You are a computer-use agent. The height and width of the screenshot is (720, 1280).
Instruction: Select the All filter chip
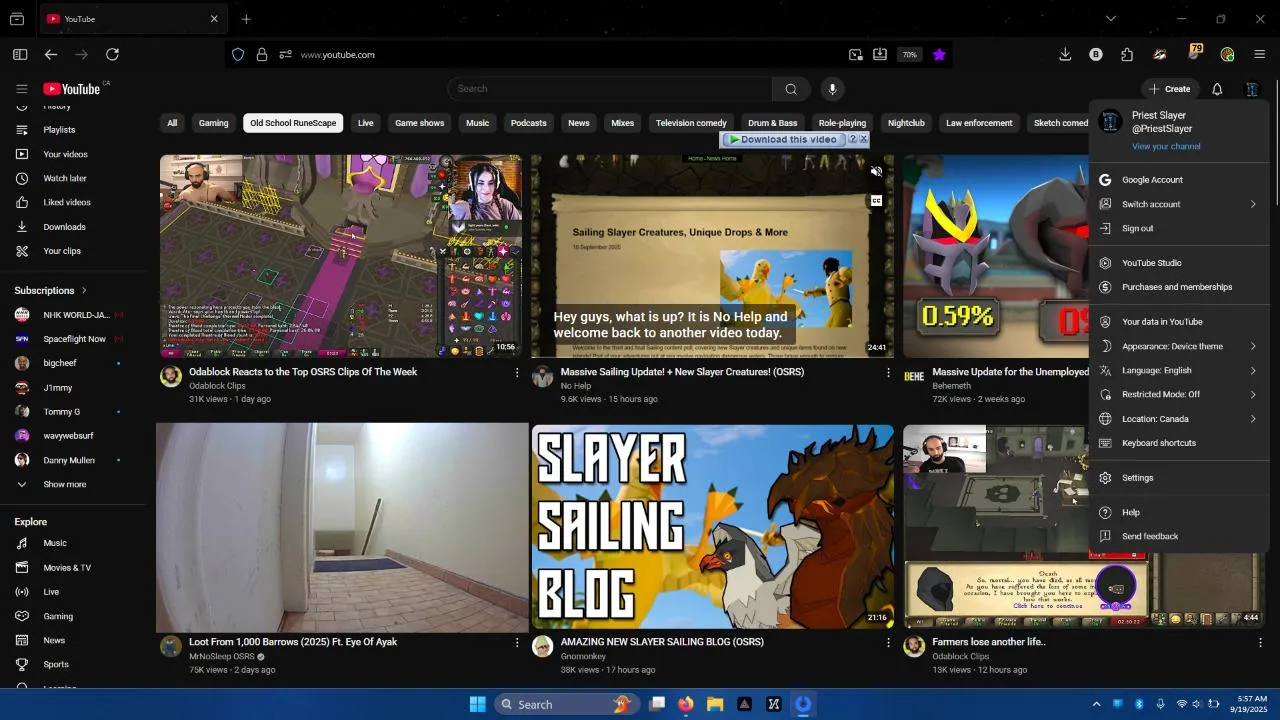click(172, 123)
